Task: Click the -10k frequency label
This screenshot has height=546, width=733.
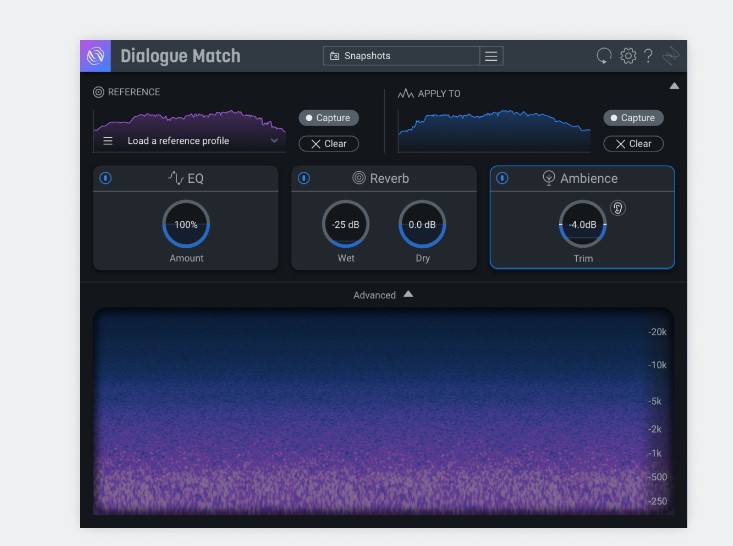Action: 657,365
